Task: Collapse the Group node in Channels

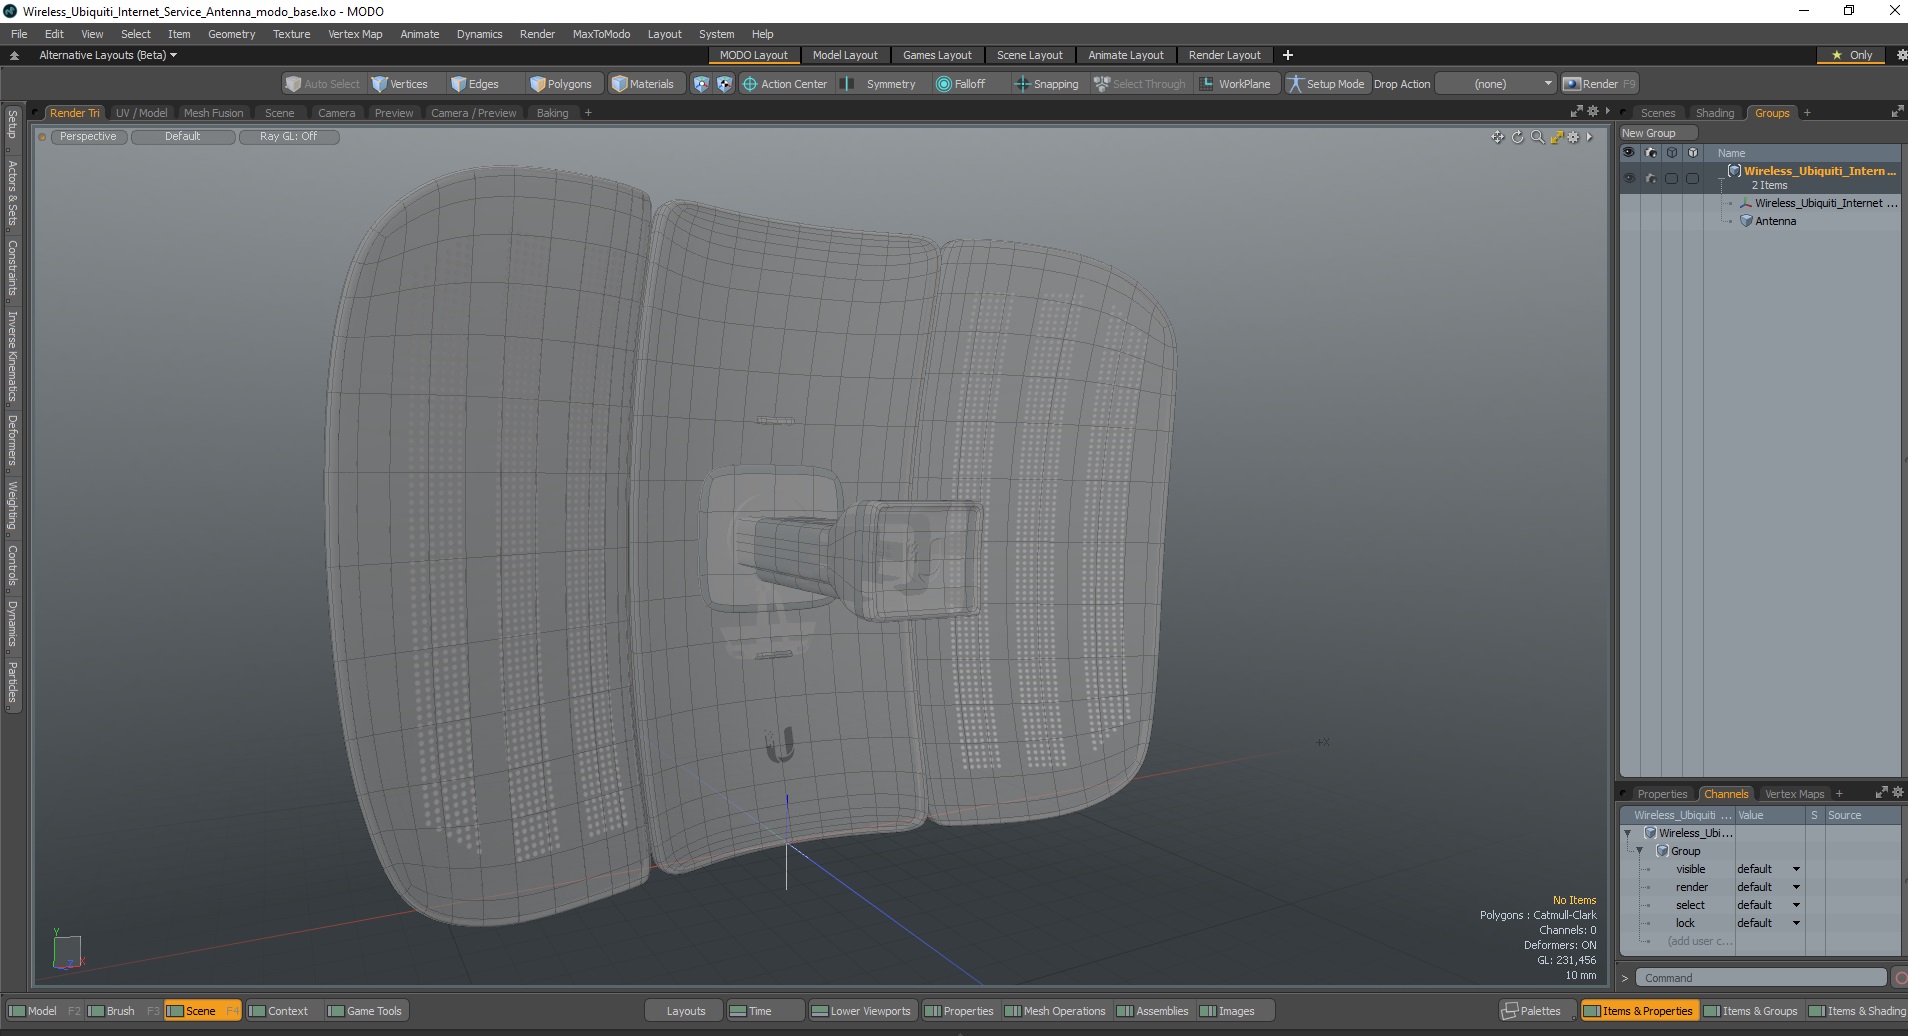Action: coord(1640,851)
